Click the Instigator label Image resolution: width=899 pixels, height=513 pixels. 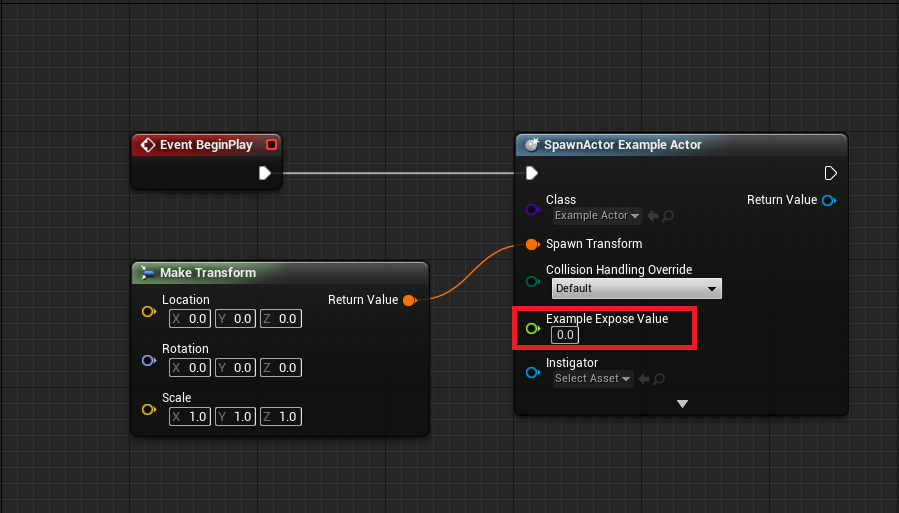coord(572,363)
